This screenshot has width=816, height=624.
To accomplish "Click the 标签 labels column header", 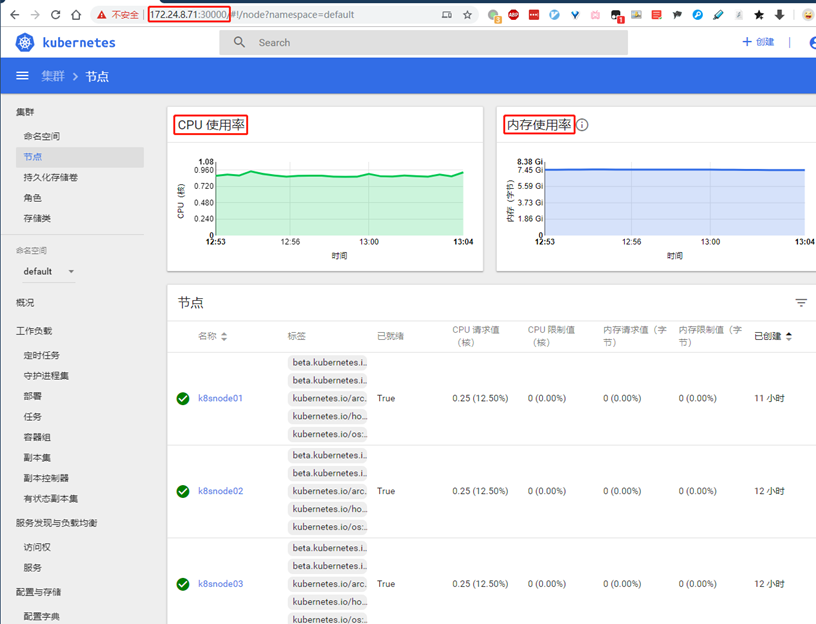I will coord(297,336).
